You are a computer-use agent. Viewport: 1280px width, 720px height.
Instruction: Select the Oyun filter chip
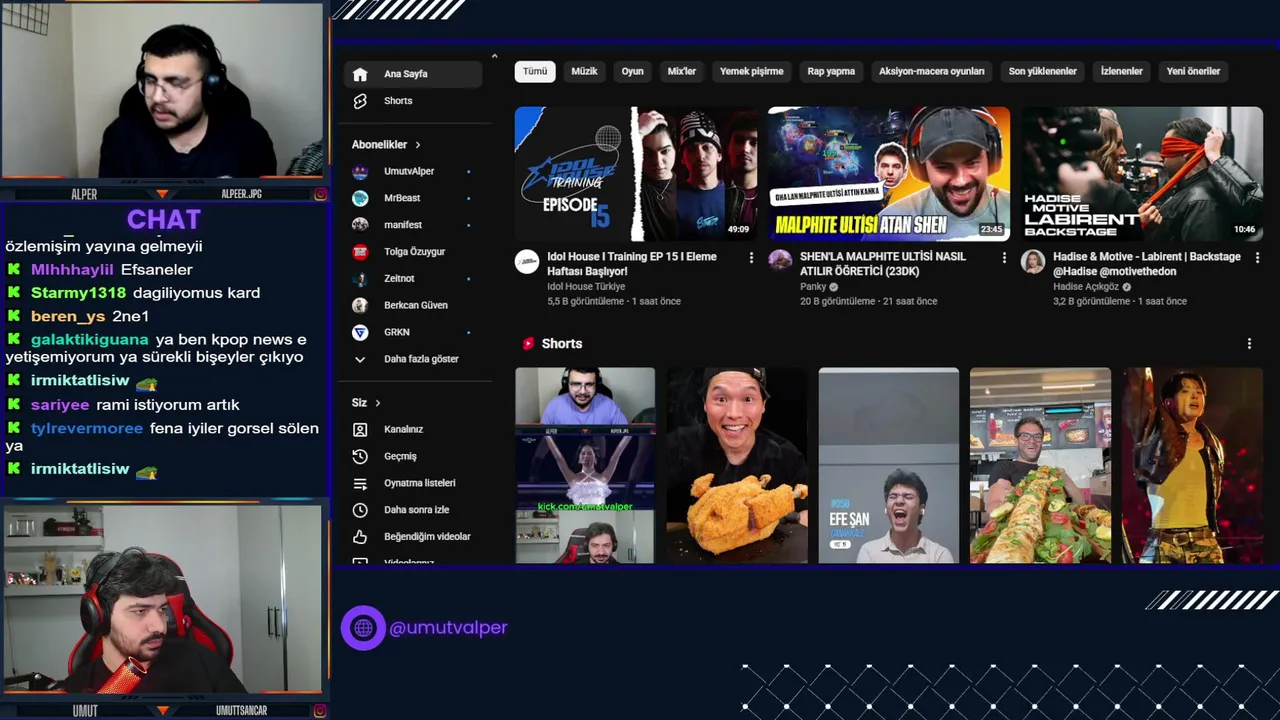[632, 71]
